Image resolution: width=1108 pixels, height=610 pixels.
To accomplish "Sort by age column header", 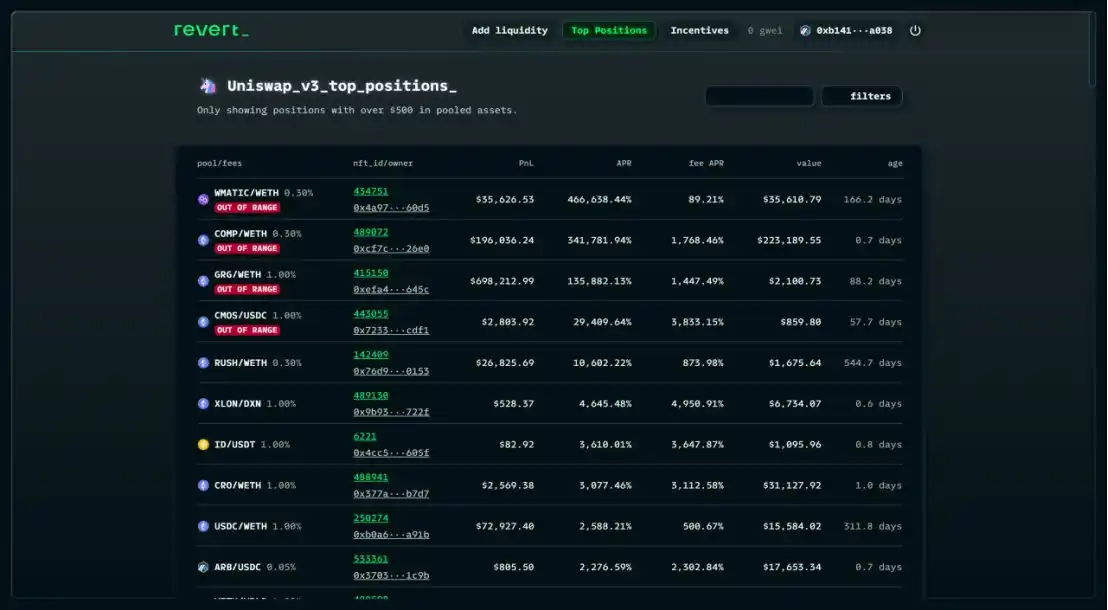I will coord(895,163).
